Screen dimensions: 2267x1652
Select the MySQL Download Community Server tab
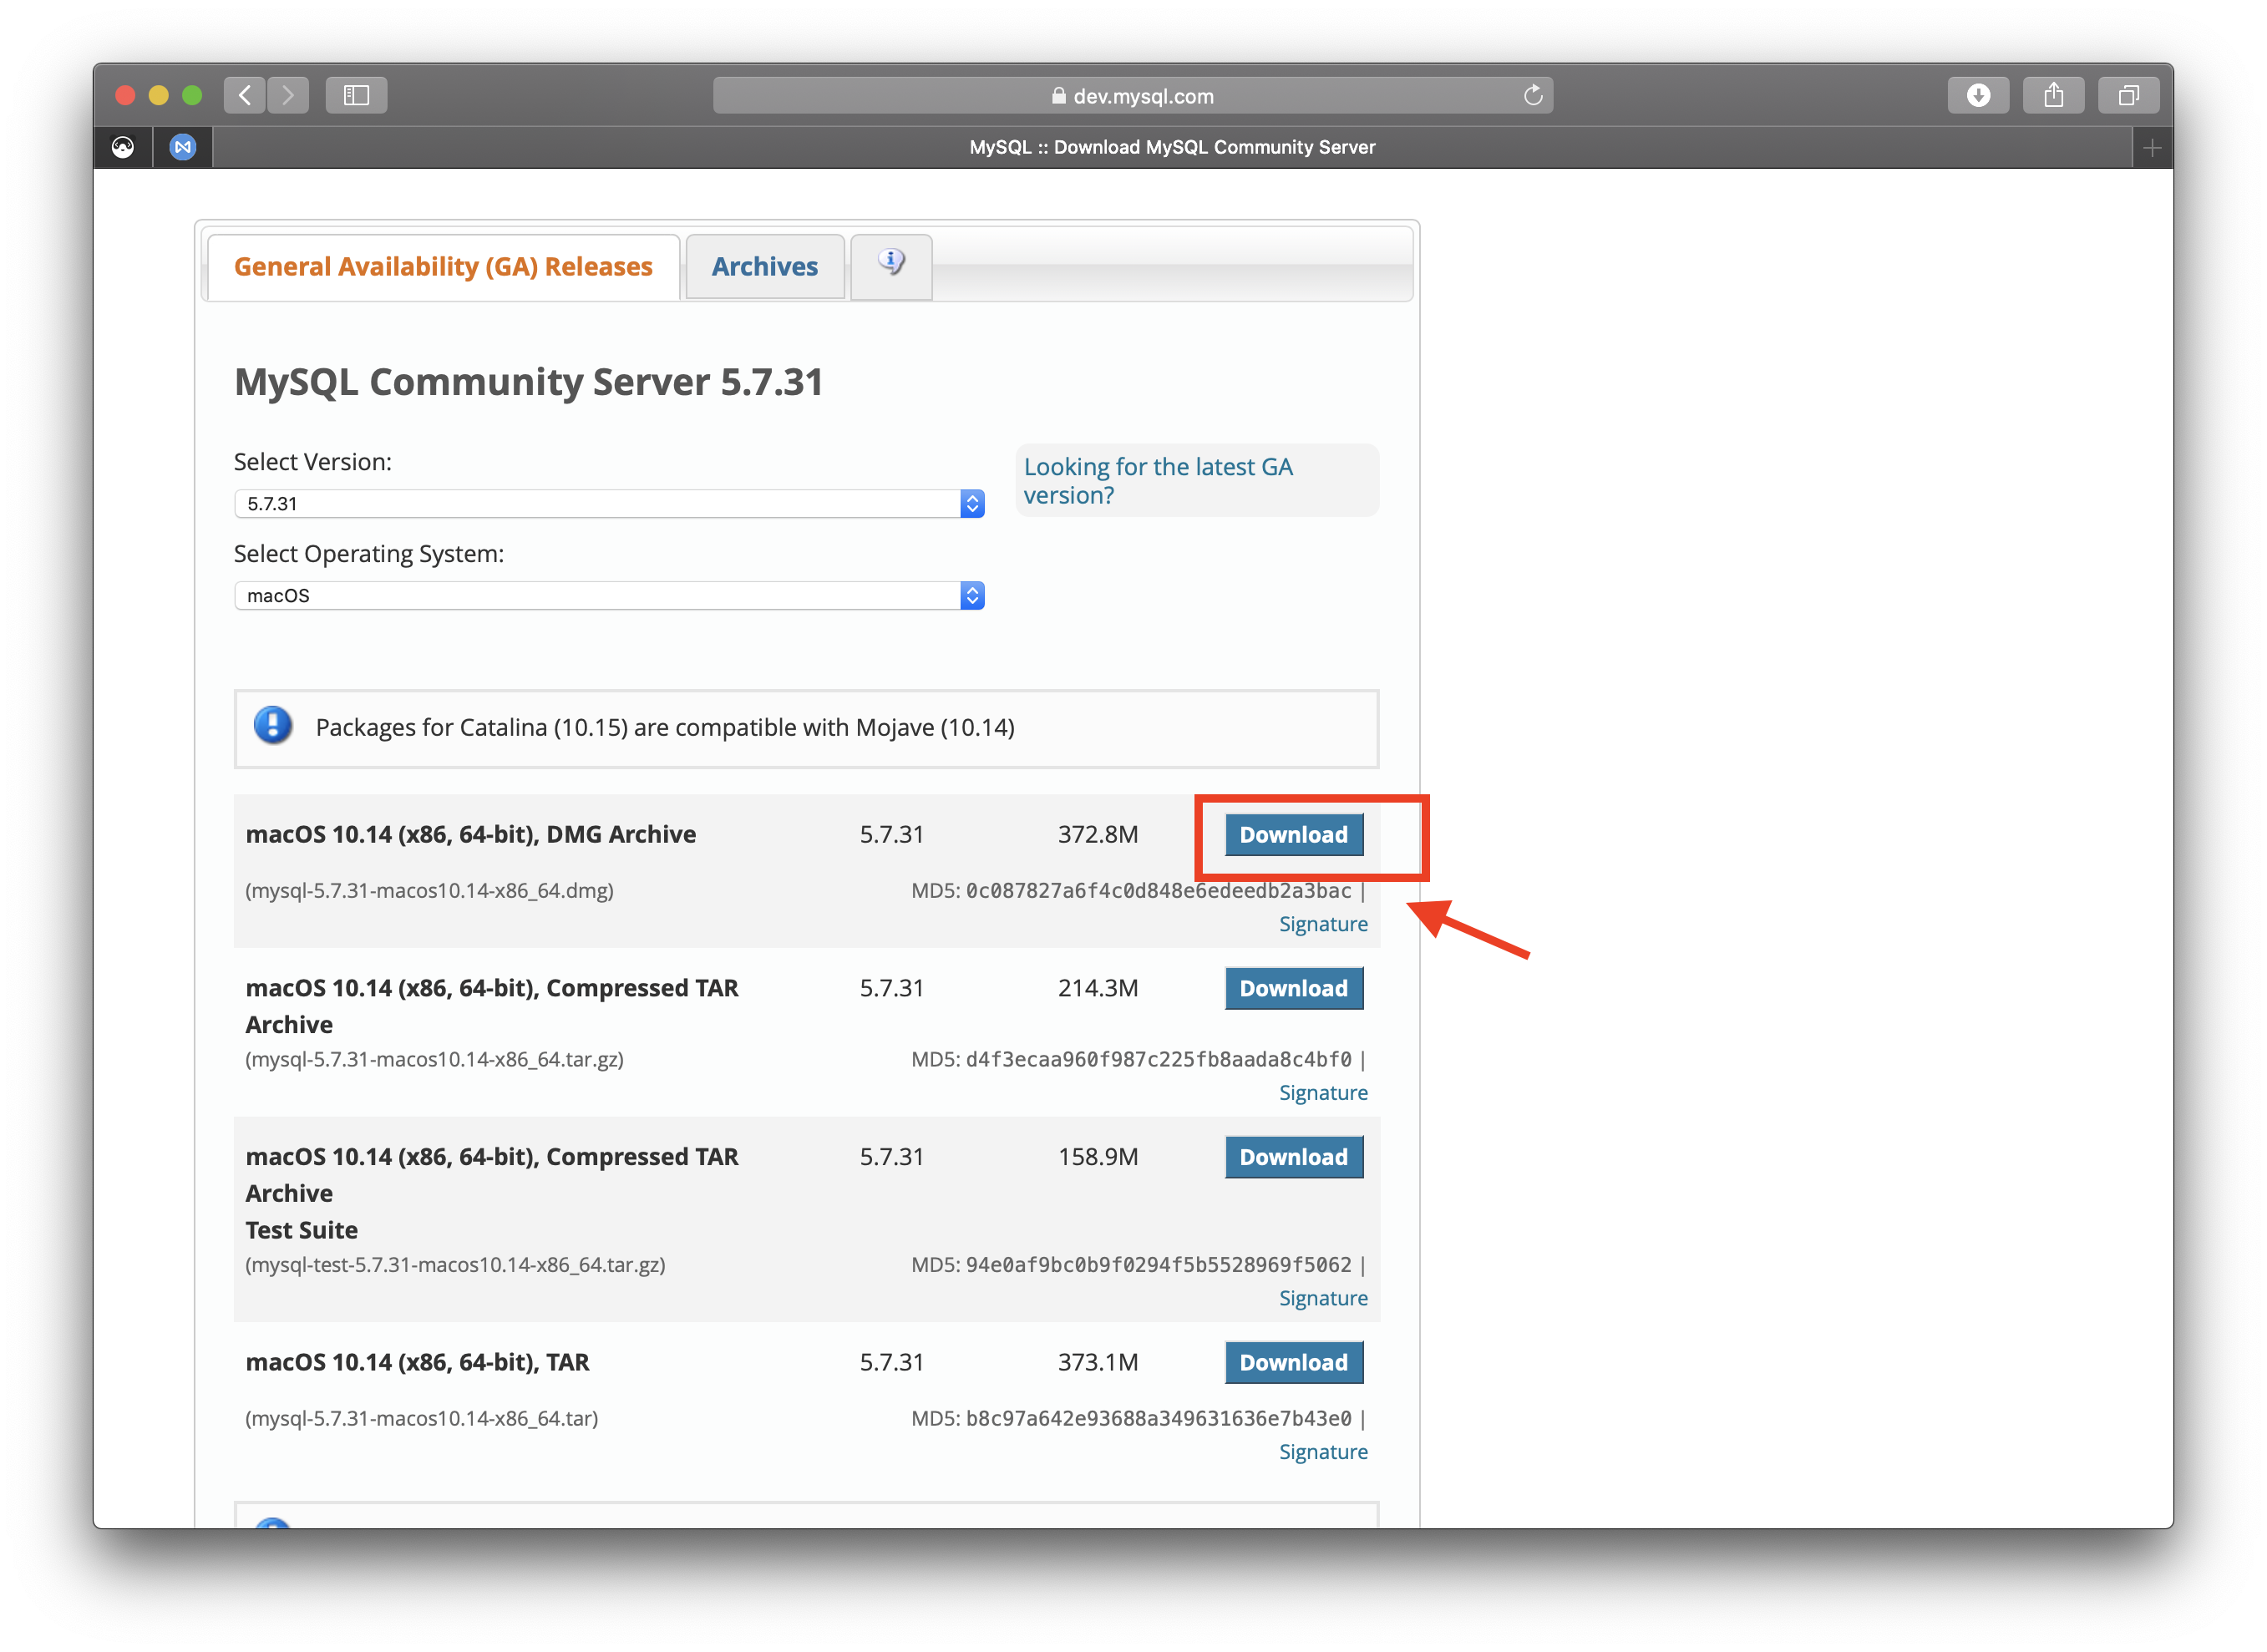[x=1172, y=147]
